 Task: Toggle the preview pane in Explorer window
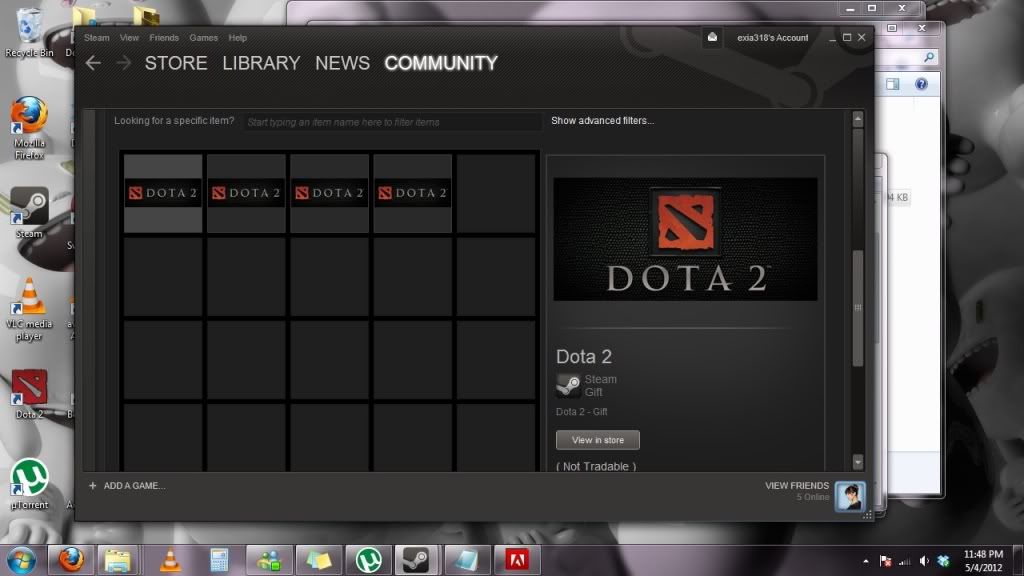tap(892, 84)
